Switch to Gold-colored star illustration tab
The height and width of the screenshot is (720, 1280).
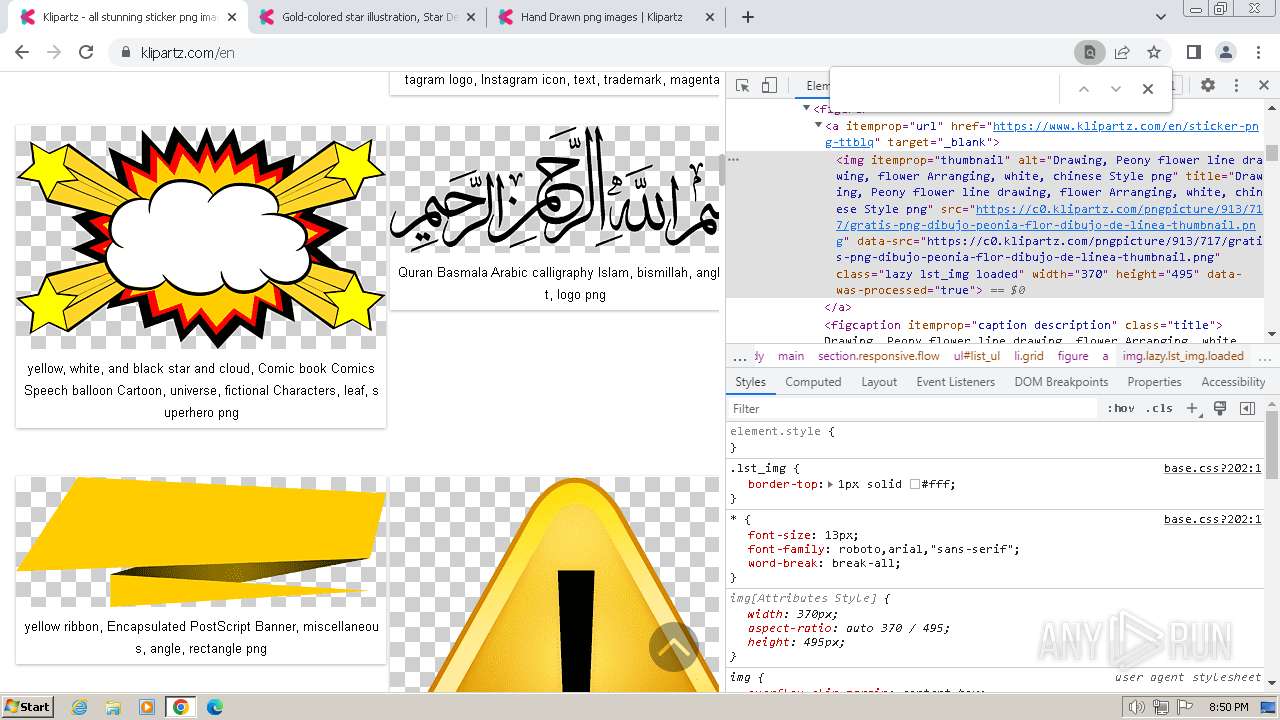tap(368, 17)
